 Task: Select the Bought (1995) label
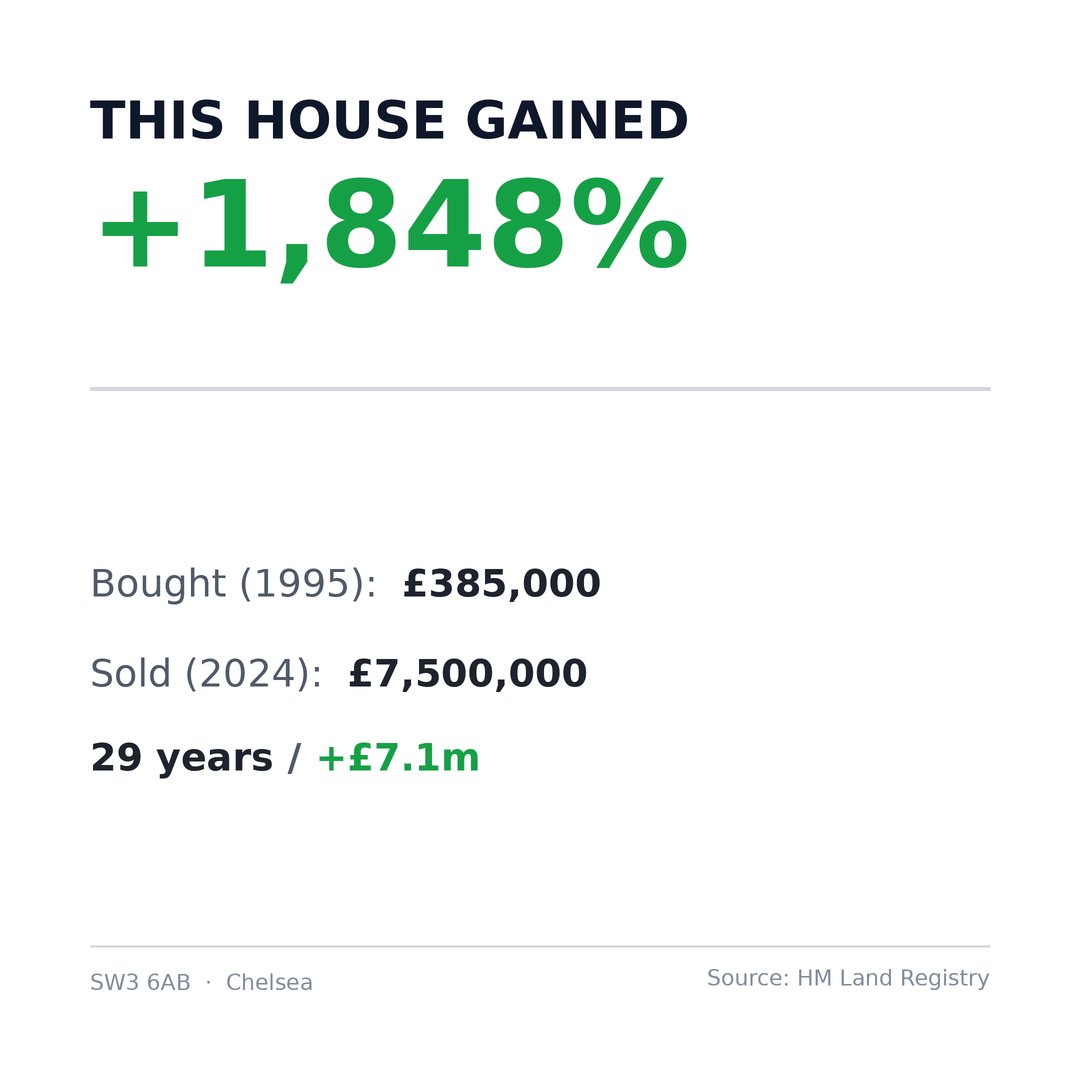point(233,584)
